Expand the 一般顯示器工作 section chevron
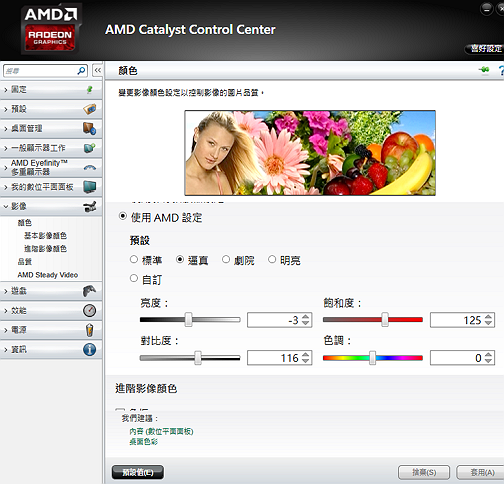504x484 pixels. click(x=6, y=148)
